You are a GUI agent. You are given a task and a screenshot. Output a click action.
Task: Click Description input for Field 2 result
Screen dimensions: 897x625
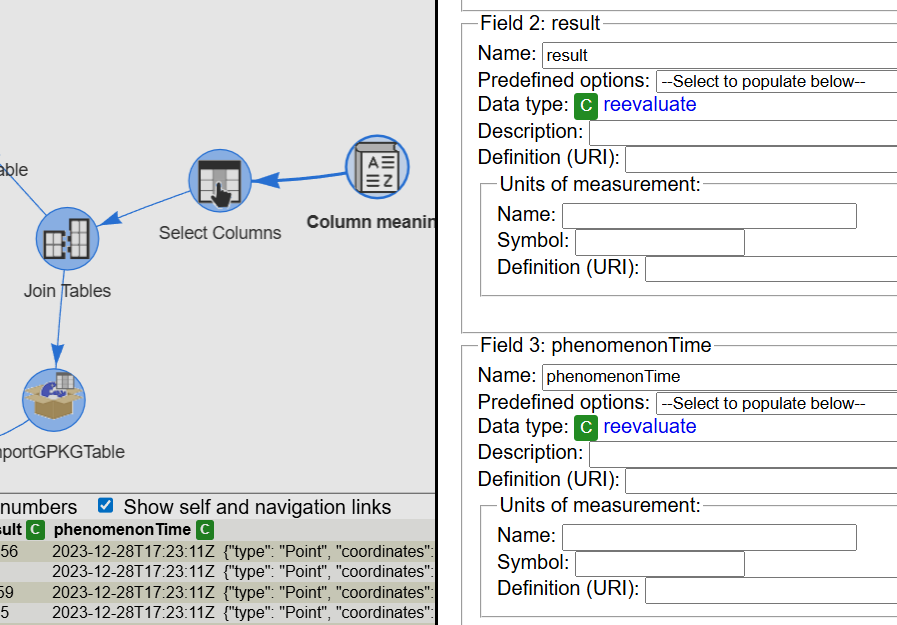point(742,132)
